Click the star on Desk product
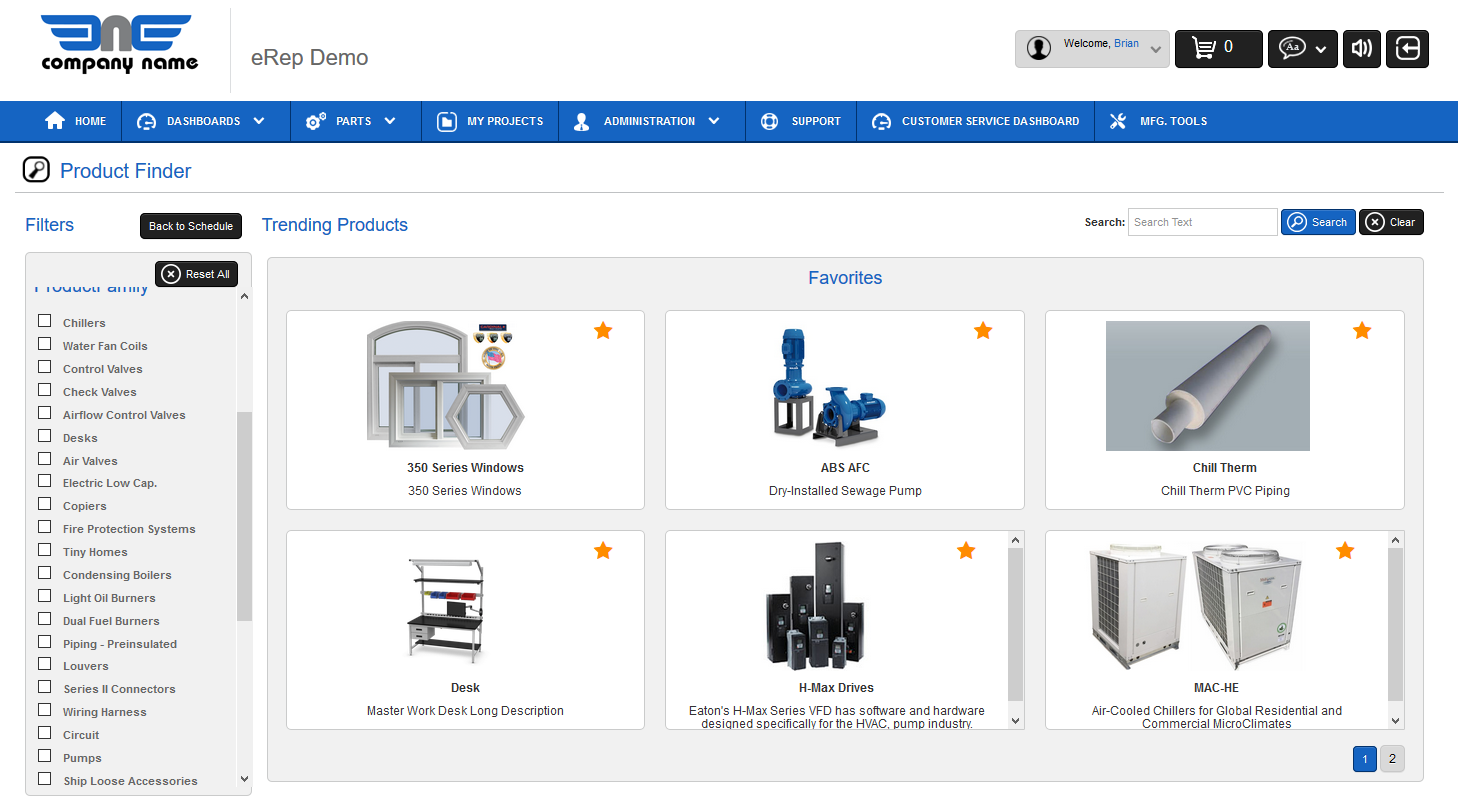Image resolution: width=1458 pixels, height=801 pixels. click(603, 550)
